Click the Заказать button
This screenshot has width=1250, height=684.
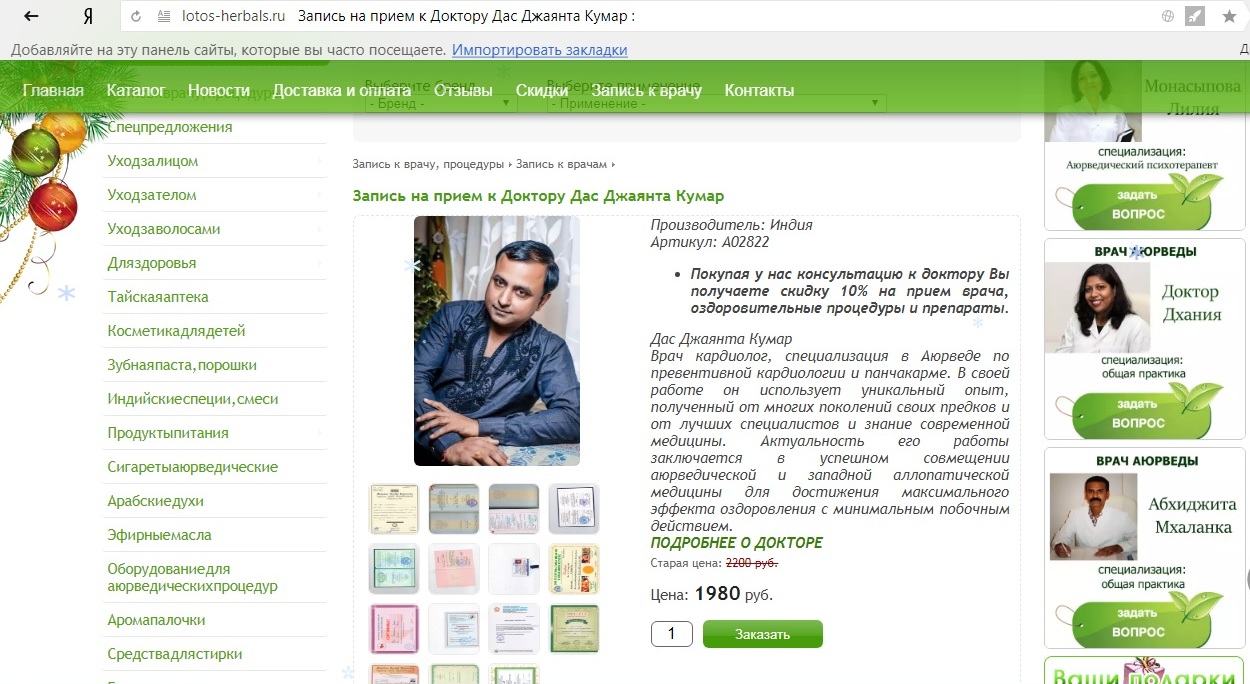pos(763,634)
